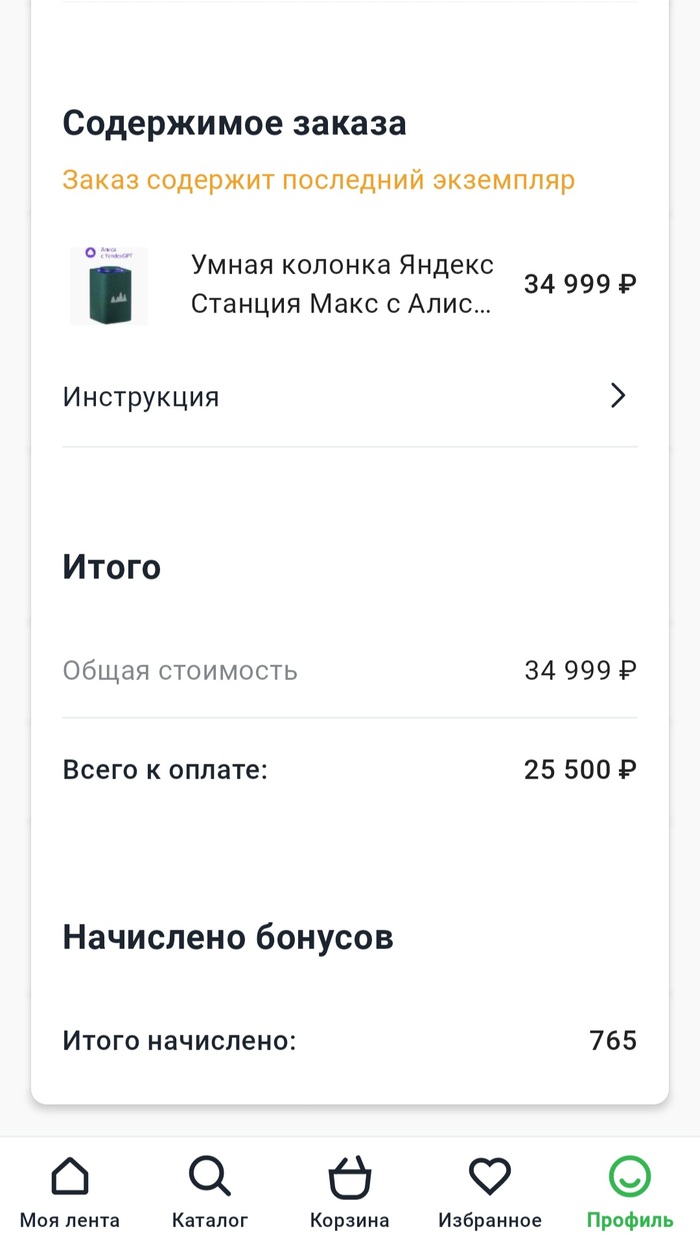Tap the Содержимое заказа heading
This screenshot has height=1259, width=700.
tap(234, 124)
